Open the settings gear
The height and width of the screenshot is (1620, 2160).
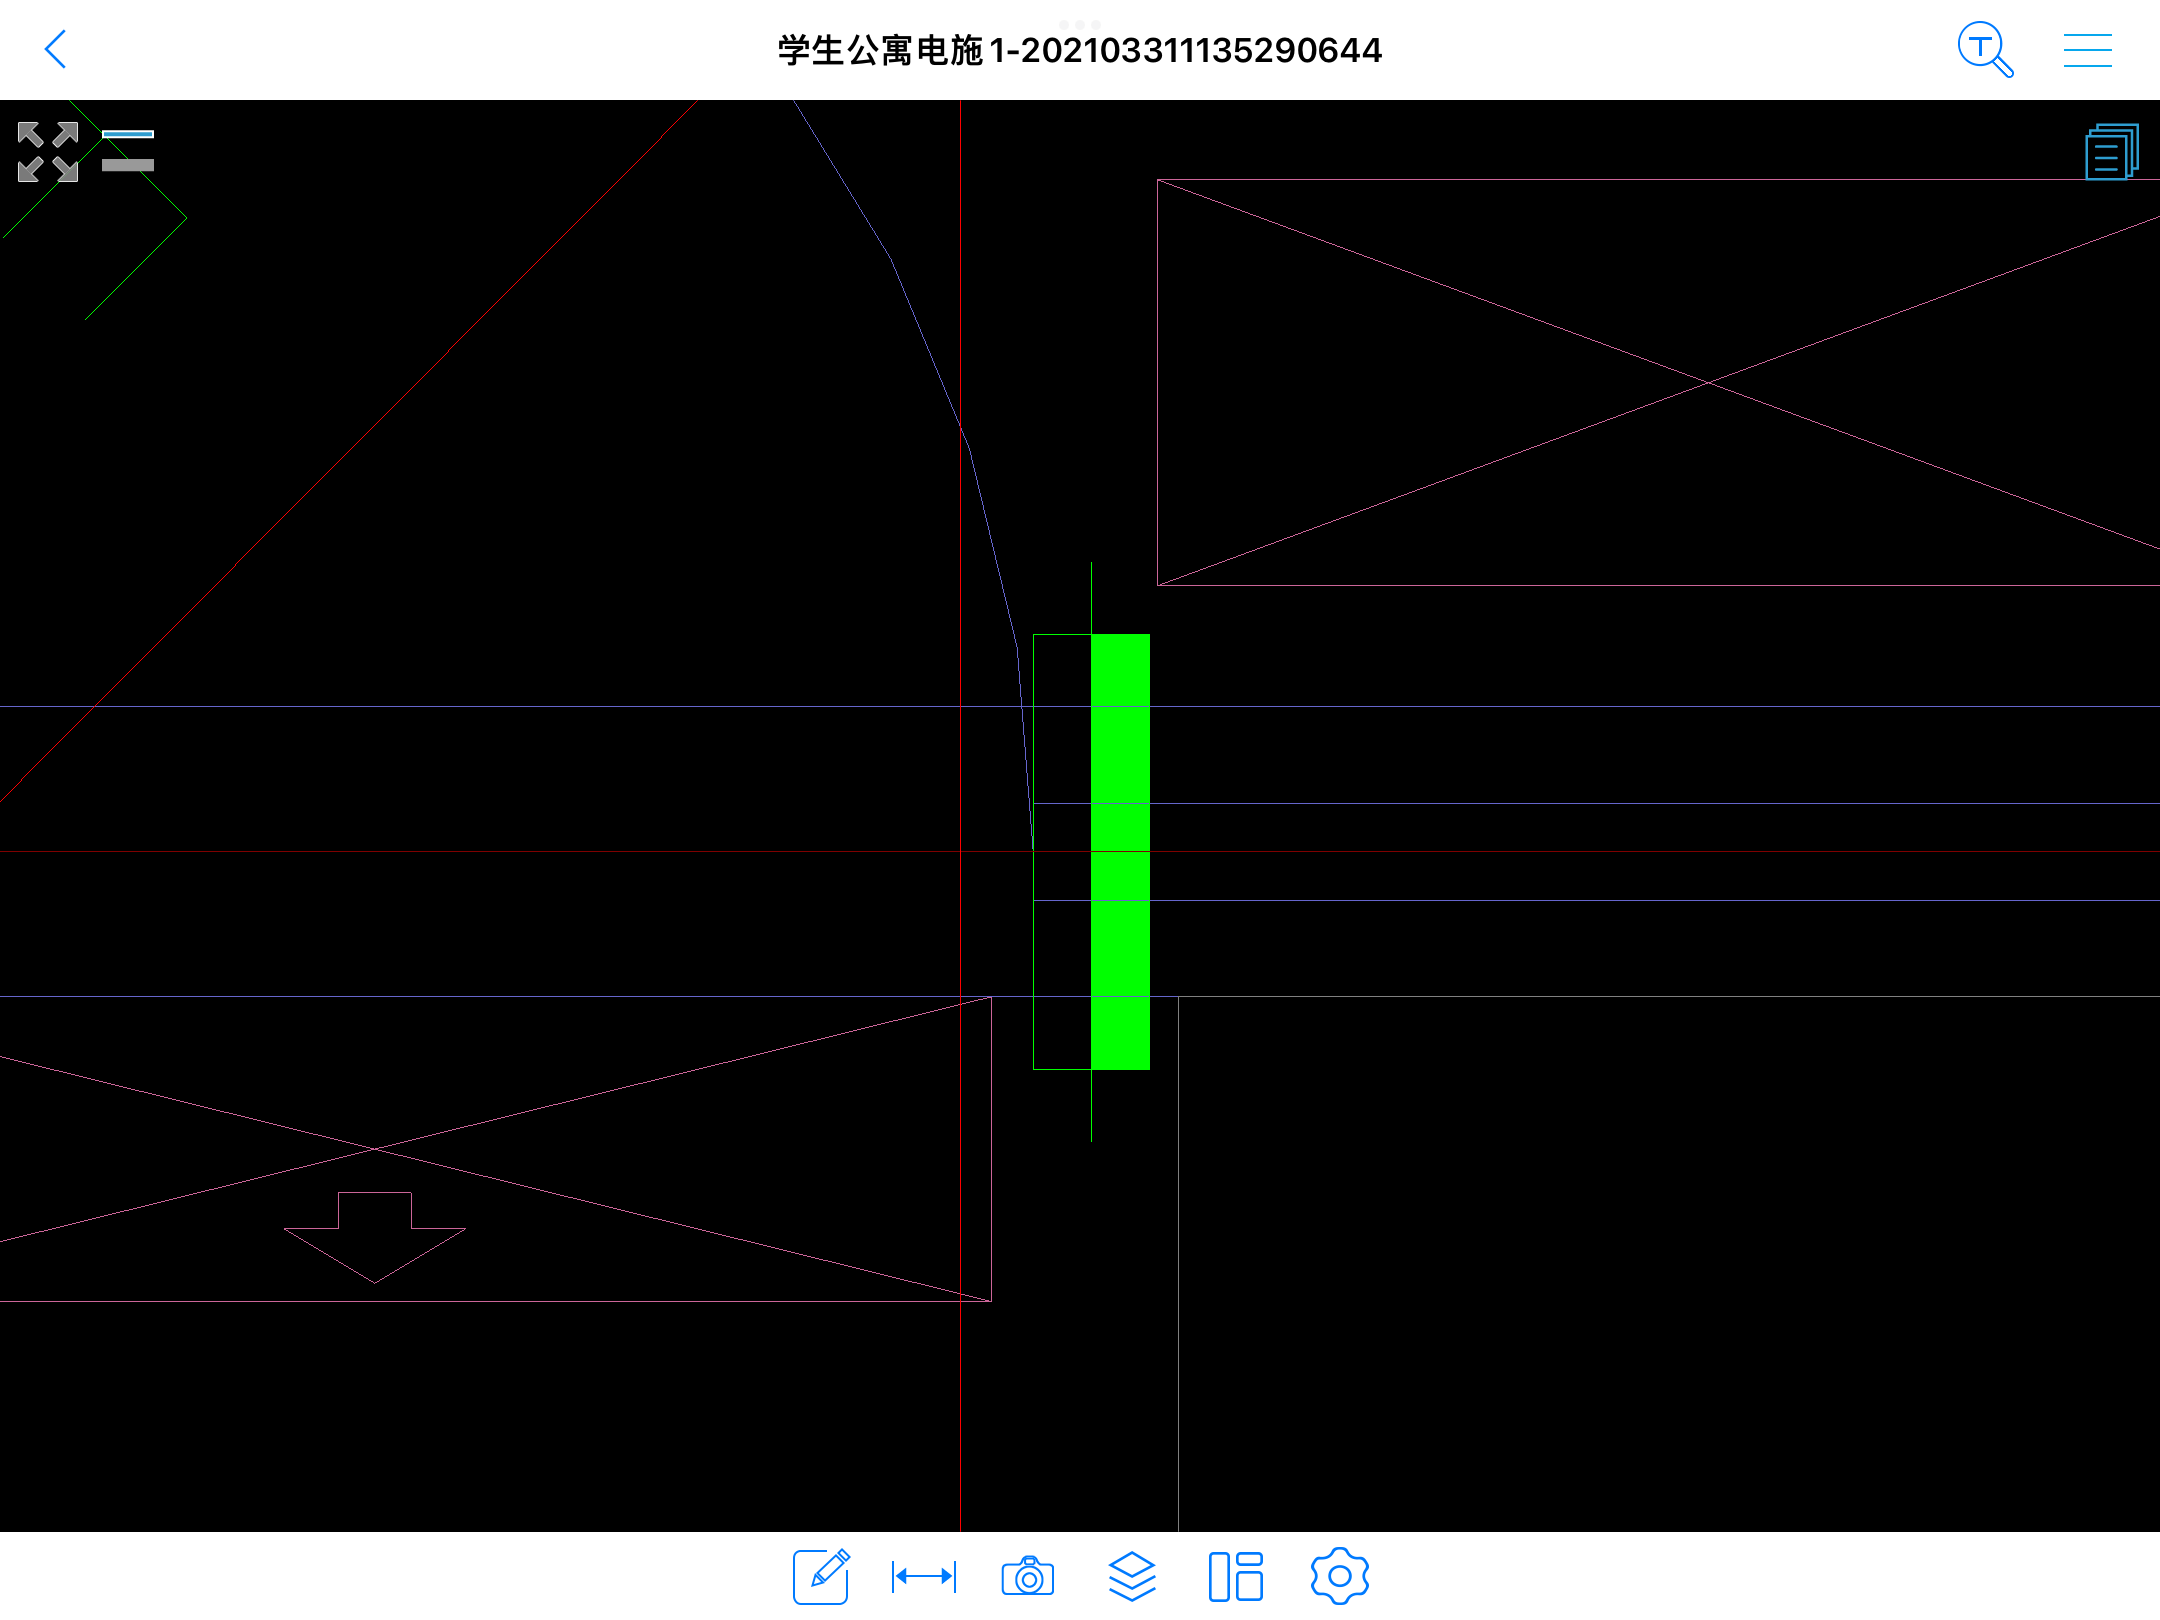point(1339,1577)
